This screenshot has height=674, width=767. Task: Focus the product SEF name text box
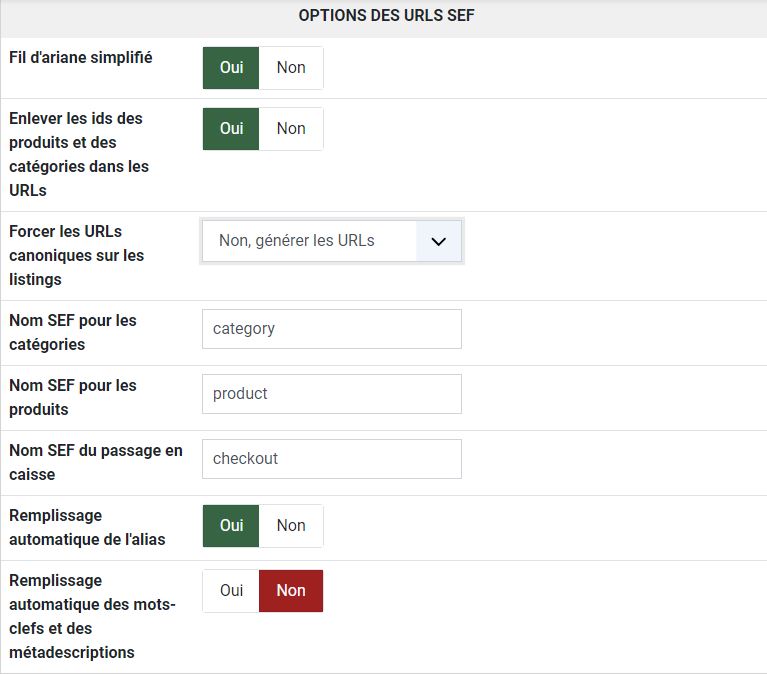click(x=331, y=394)
